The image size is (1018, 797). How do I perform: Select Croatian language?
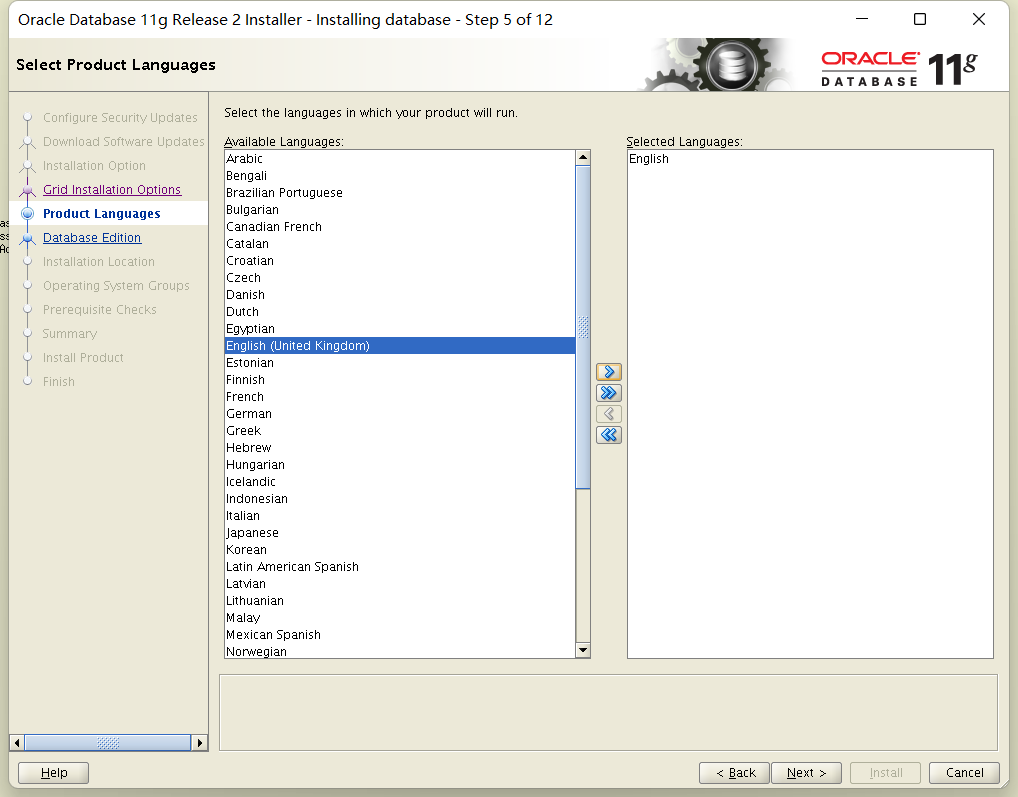[x=400, y=260]
